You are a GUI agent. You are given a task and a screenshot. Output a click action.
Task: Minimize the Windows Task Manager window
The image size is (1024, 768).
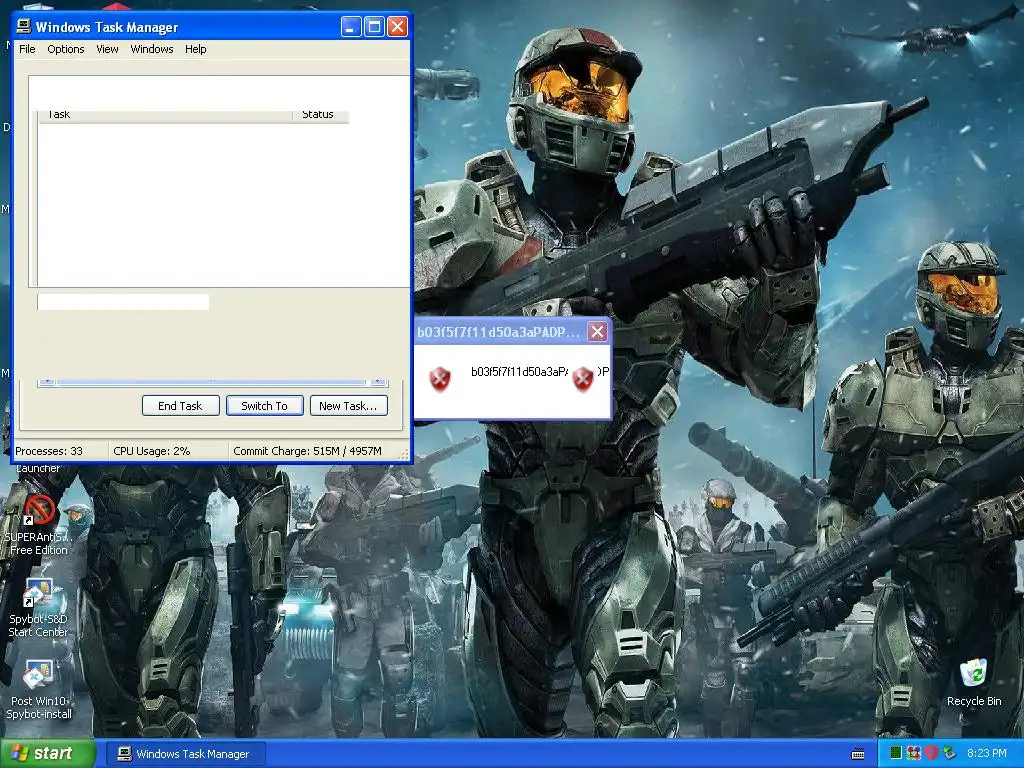[351, 27]
